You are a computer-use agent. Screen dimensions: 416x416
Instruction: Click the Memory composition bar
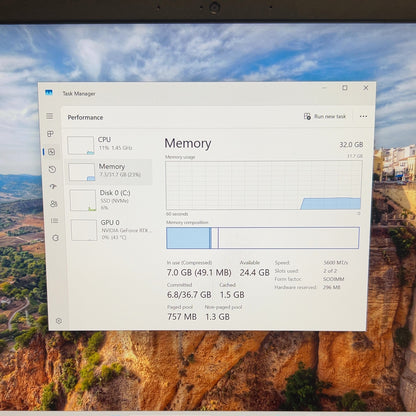(x=263, y=238)
